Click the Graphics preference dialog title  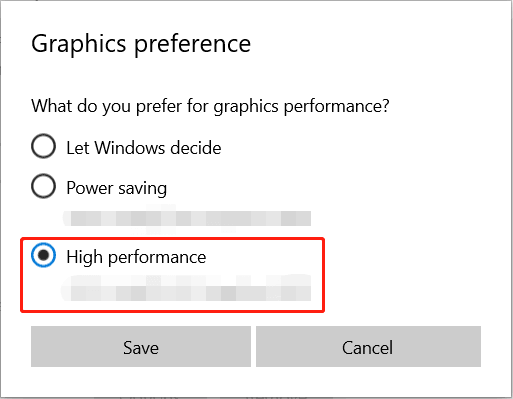(141, 44)
